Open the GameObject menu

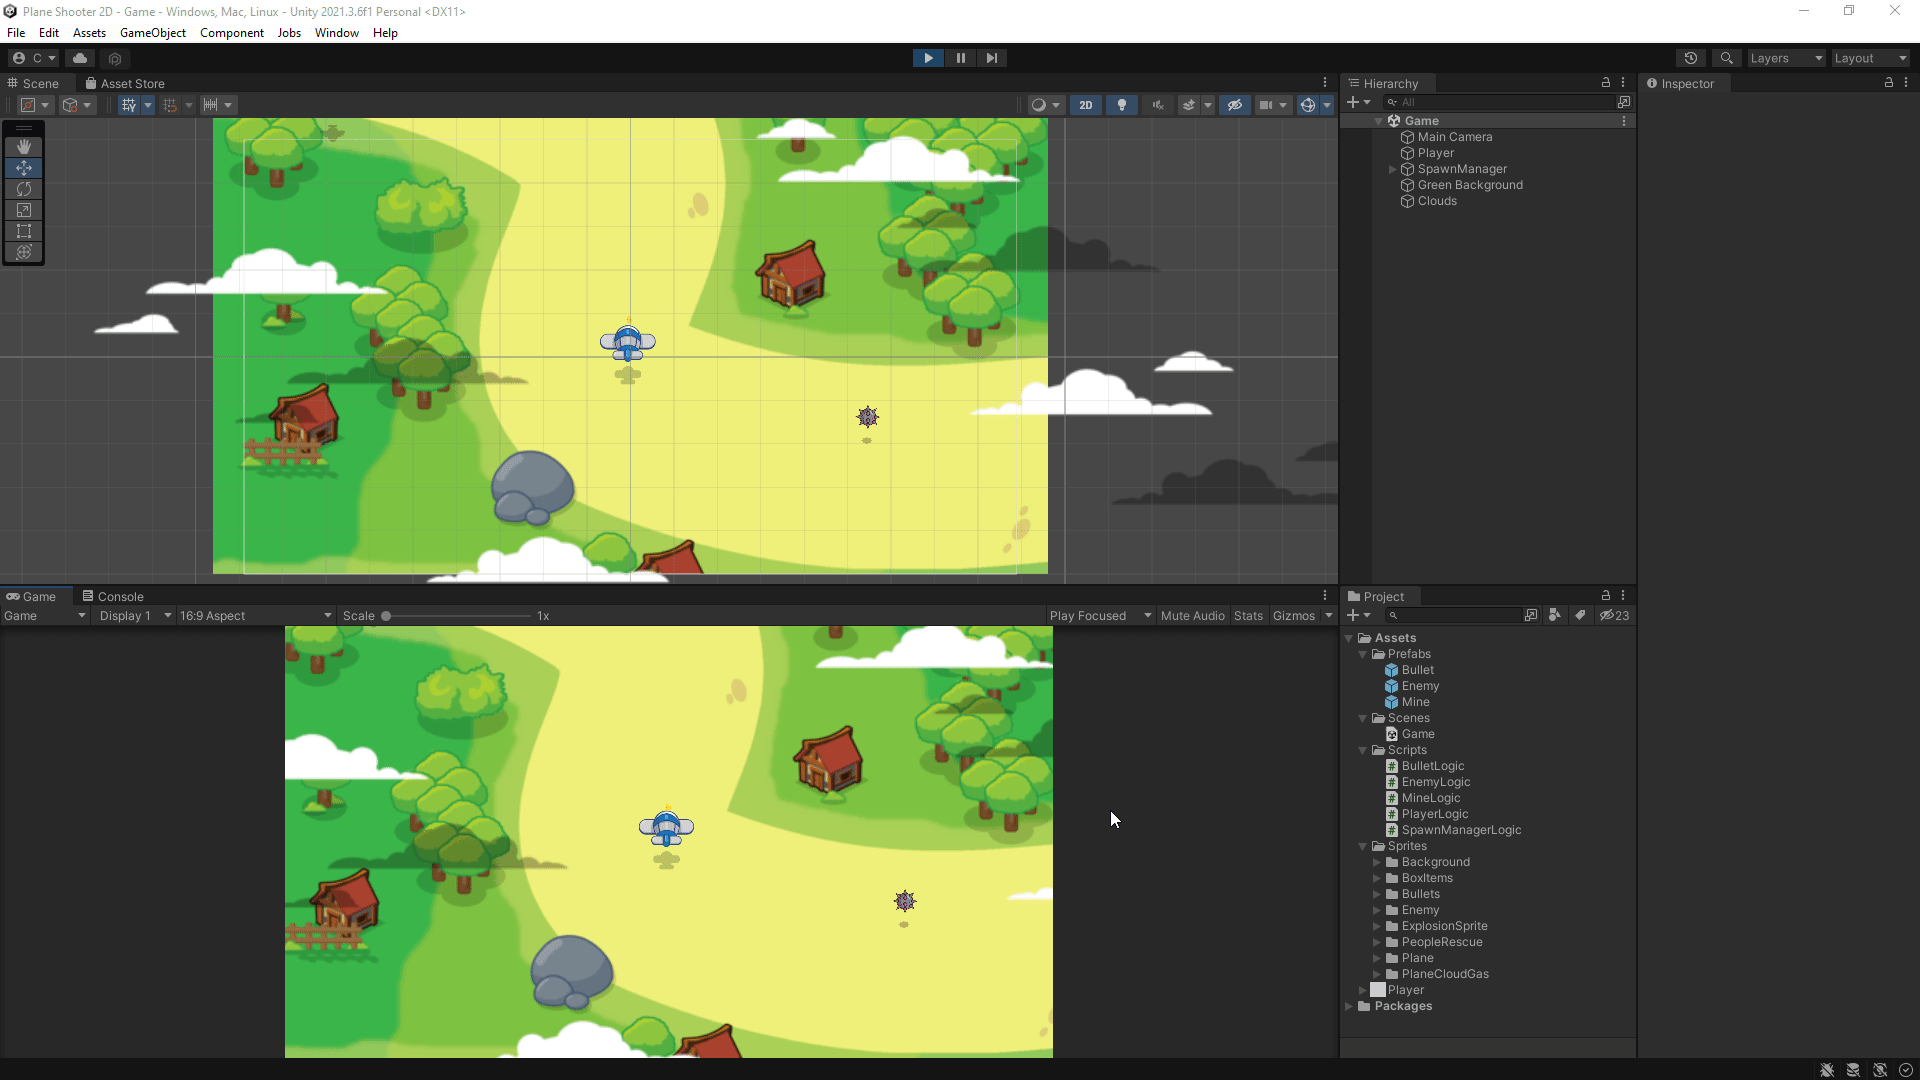(x=152, y=32)
